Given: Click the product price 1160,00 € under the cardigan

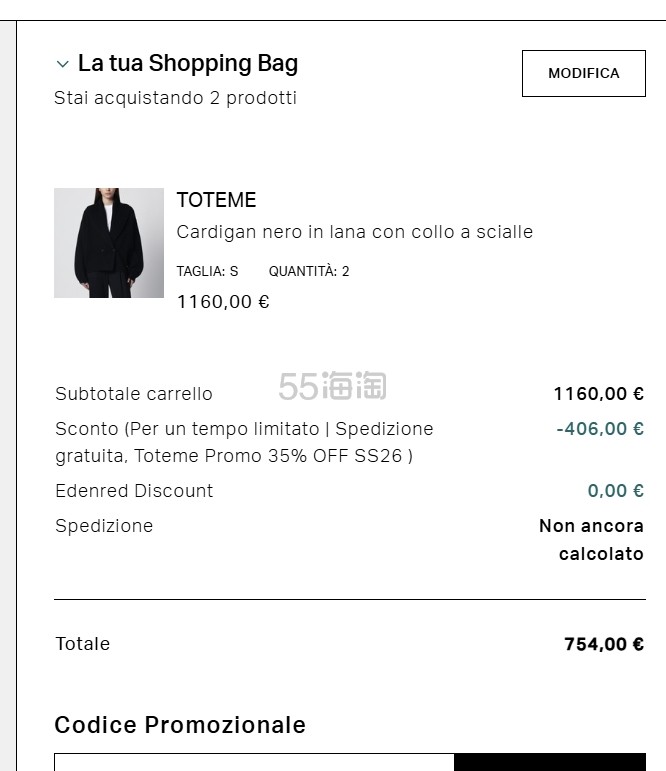Looking at the screenshot, I should click(x=223, y=302).
